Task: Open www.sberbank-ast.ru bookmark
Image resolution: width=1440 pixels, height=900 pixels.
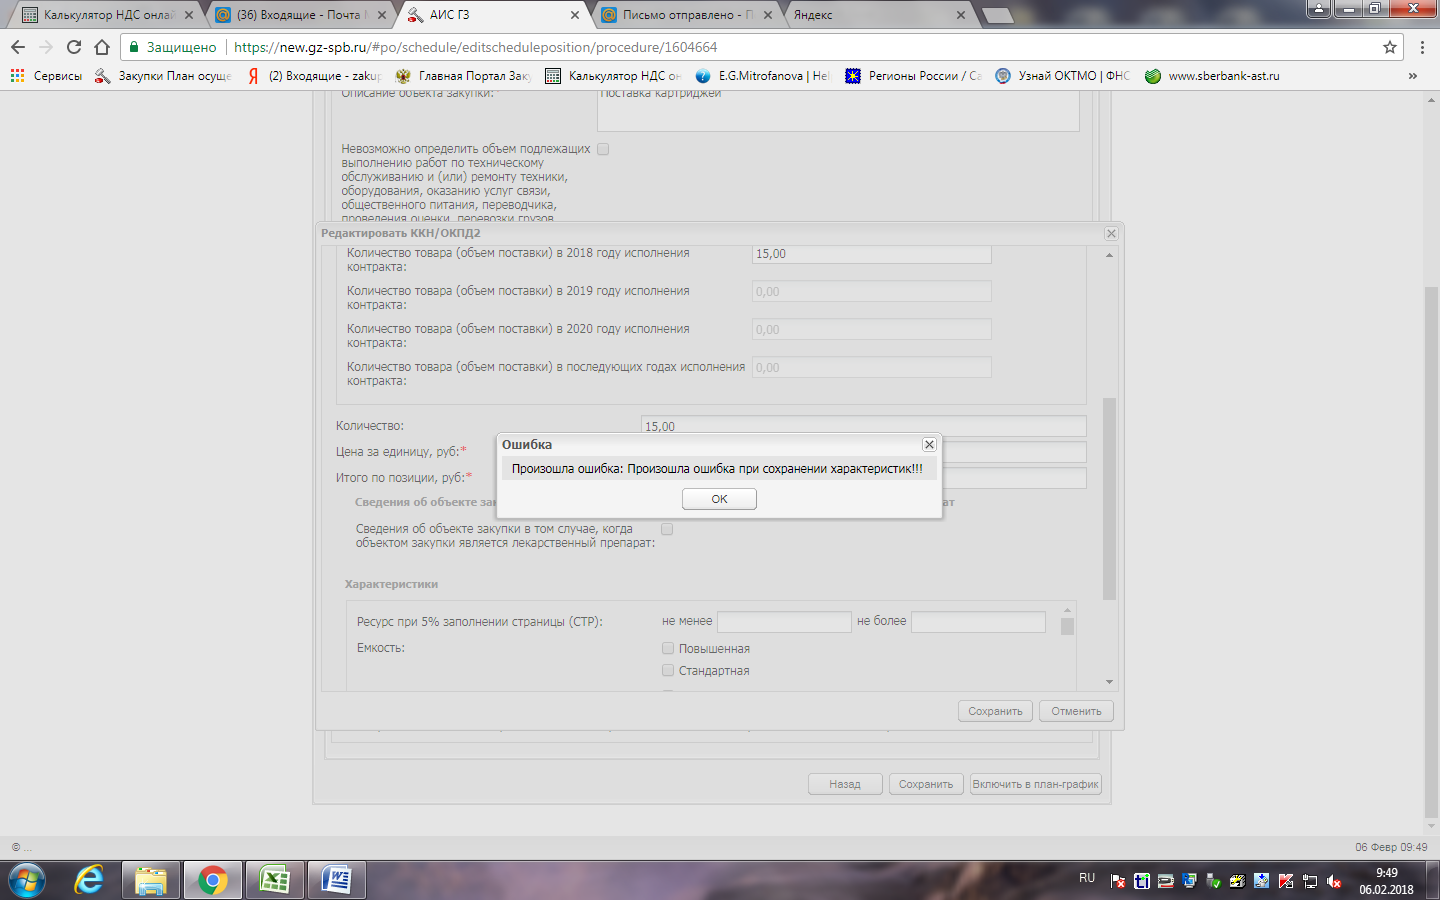Action: (x=1212, y=76)
